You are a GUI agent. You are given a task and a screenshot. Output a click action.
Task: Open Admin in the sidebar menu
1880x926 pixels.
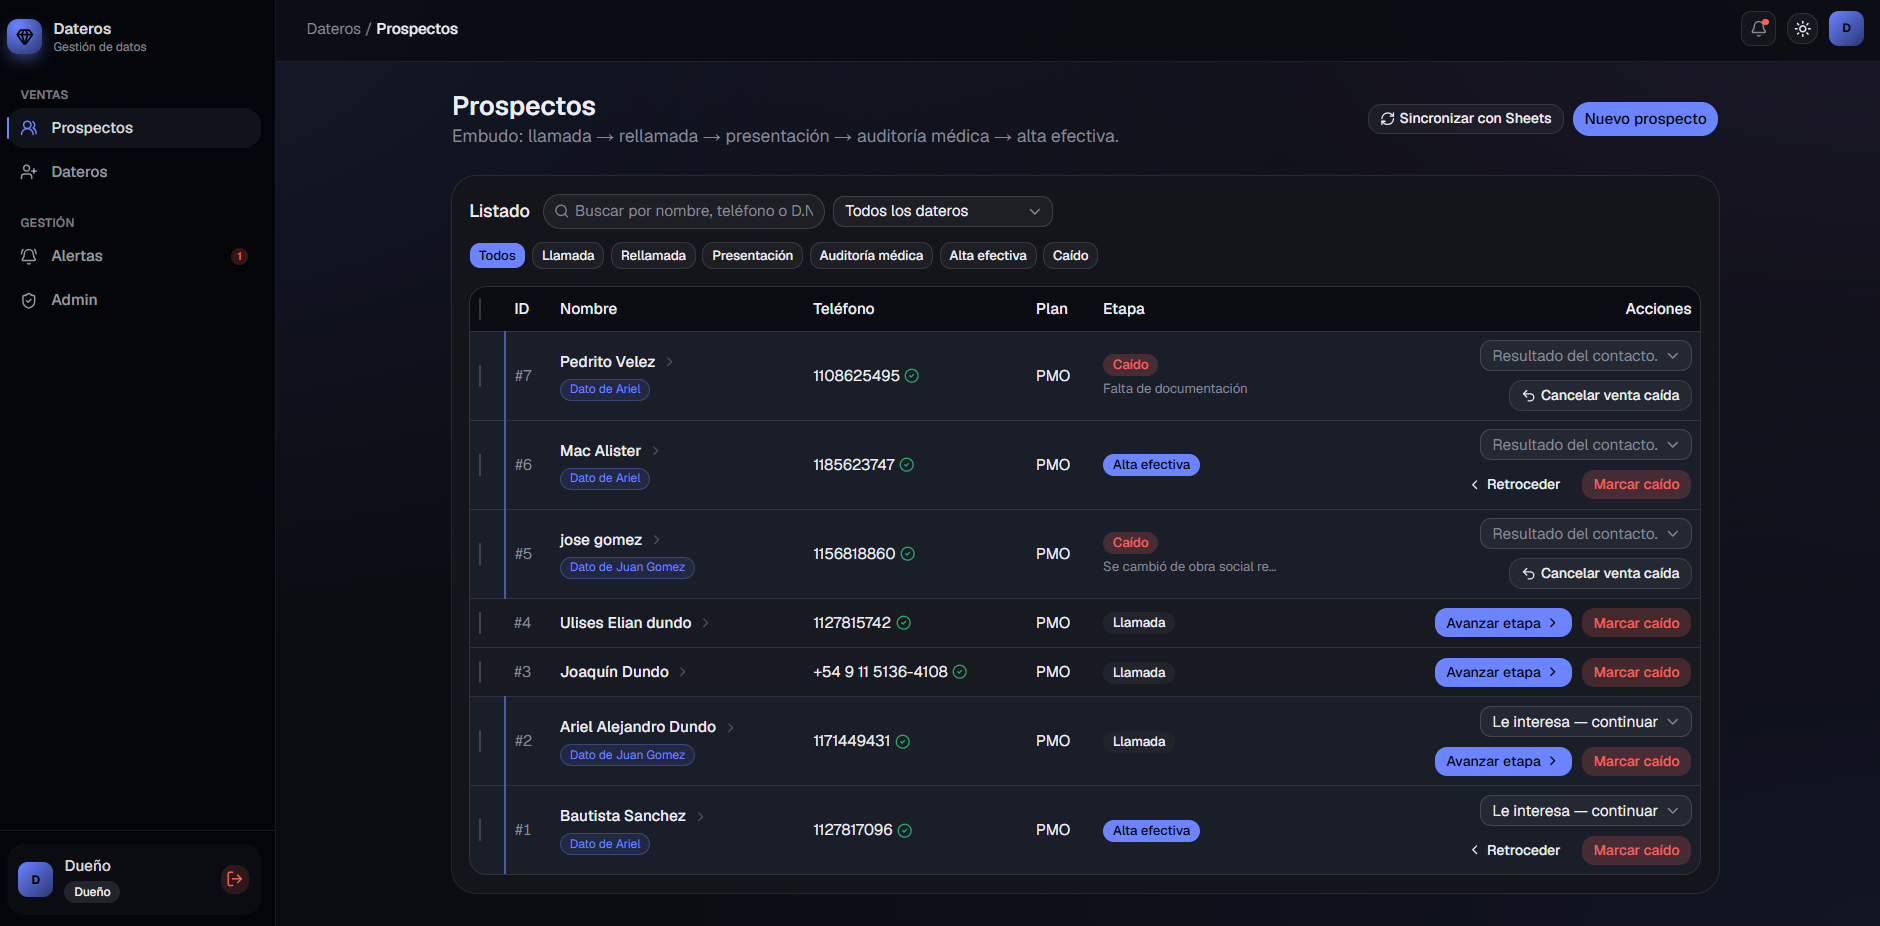134,300
